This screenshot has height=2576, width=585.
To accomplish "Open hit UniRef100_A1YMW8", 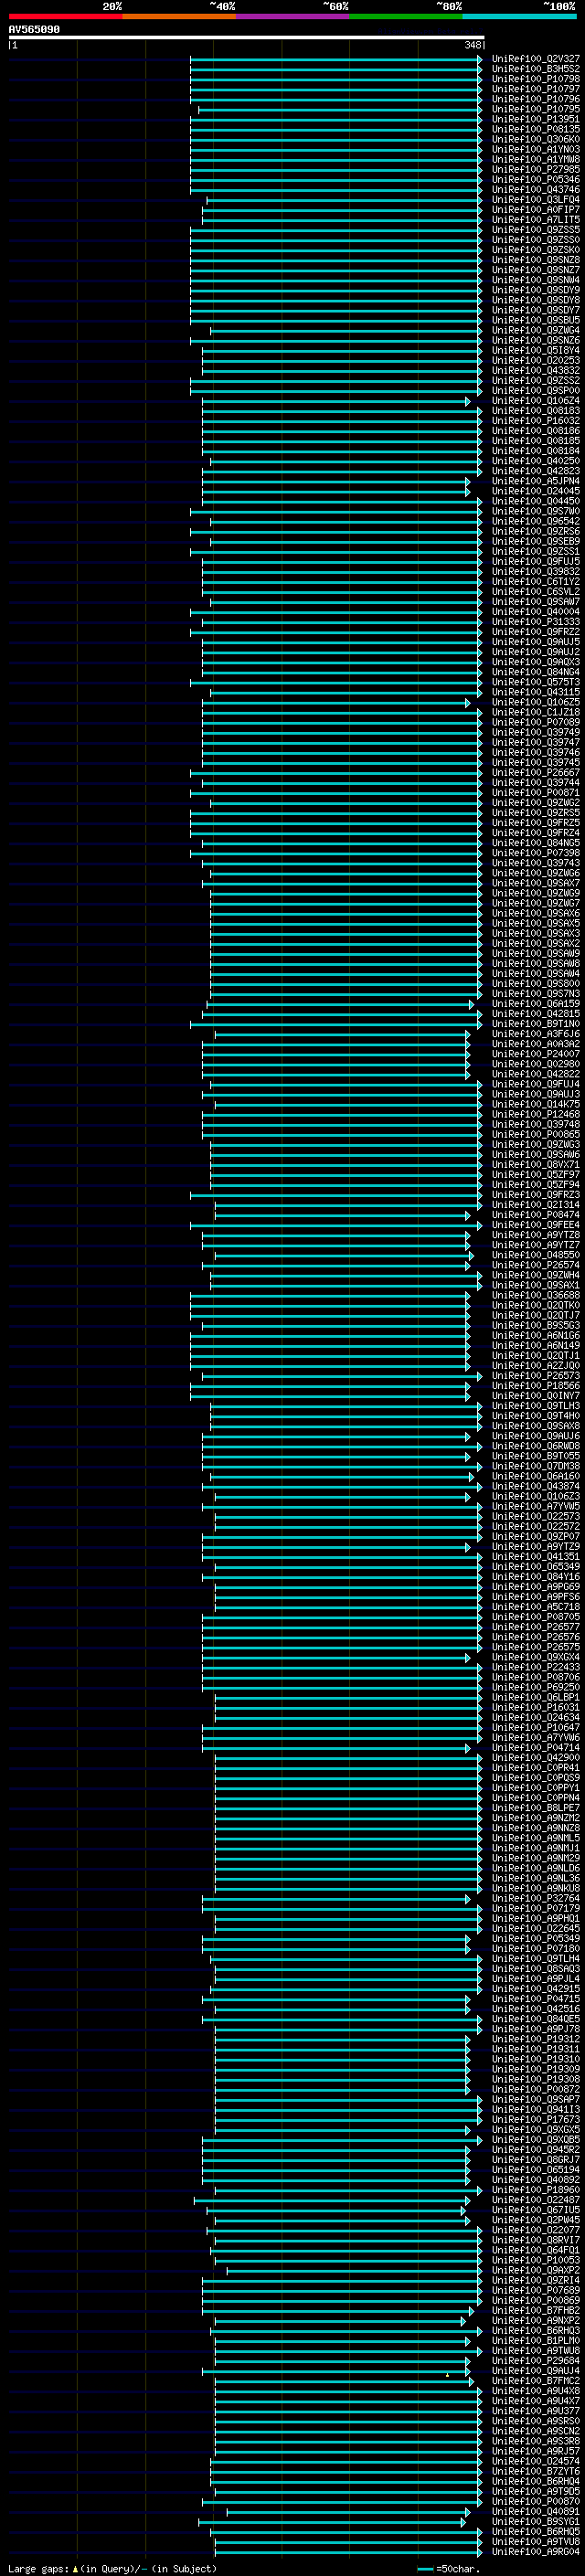I will pyautogui.click(x=536, y=159).
